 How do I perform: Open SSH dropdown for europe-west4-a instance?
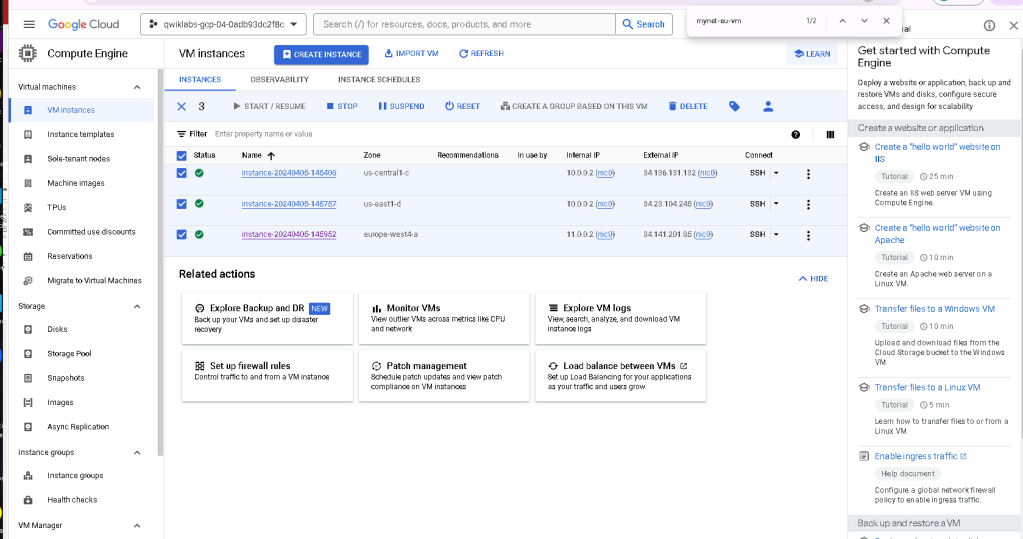tap(776, 234)
